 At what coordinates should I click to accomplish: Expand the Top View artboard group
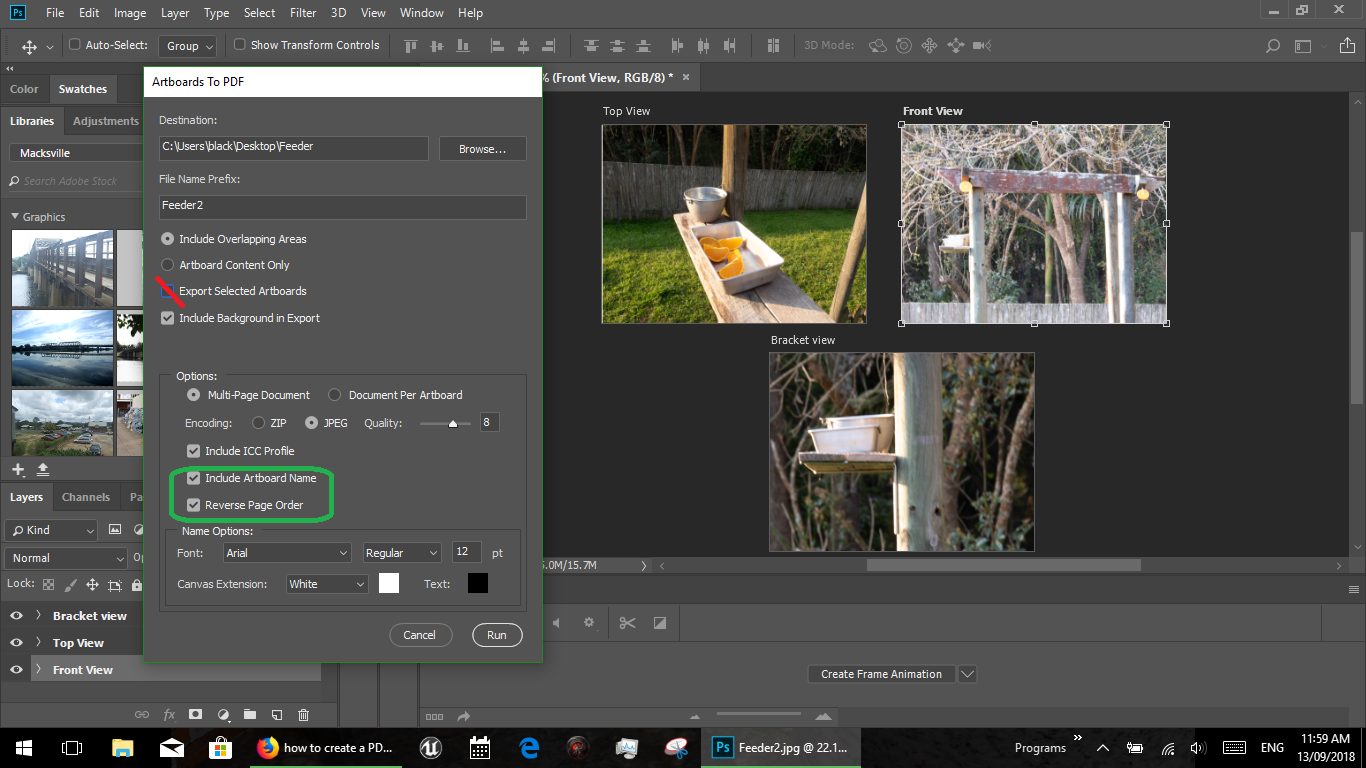pyautogui.click(x=38, y=643)
